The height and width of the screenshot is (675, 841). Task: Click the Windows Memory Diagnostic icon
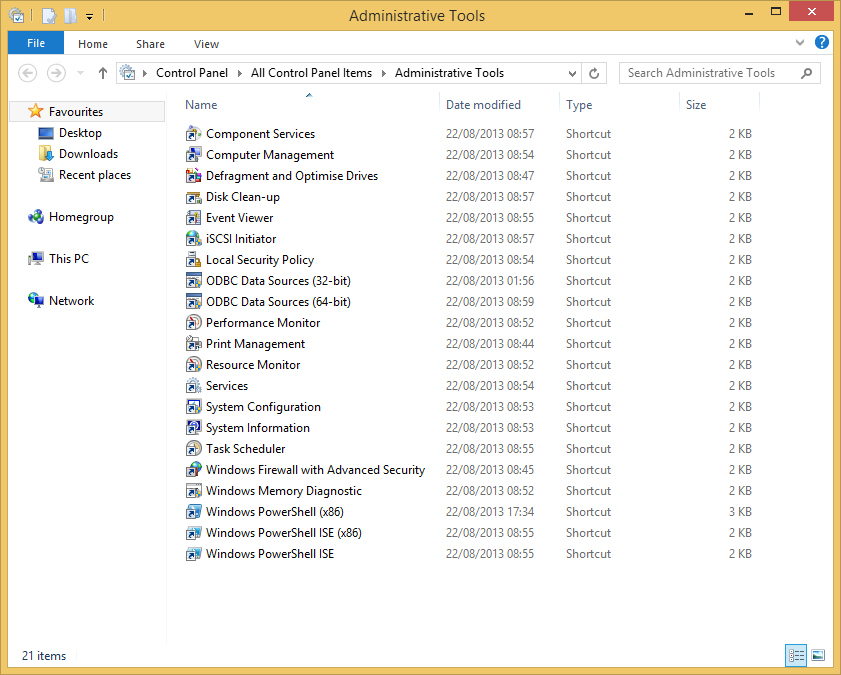[x=193, y=491]
